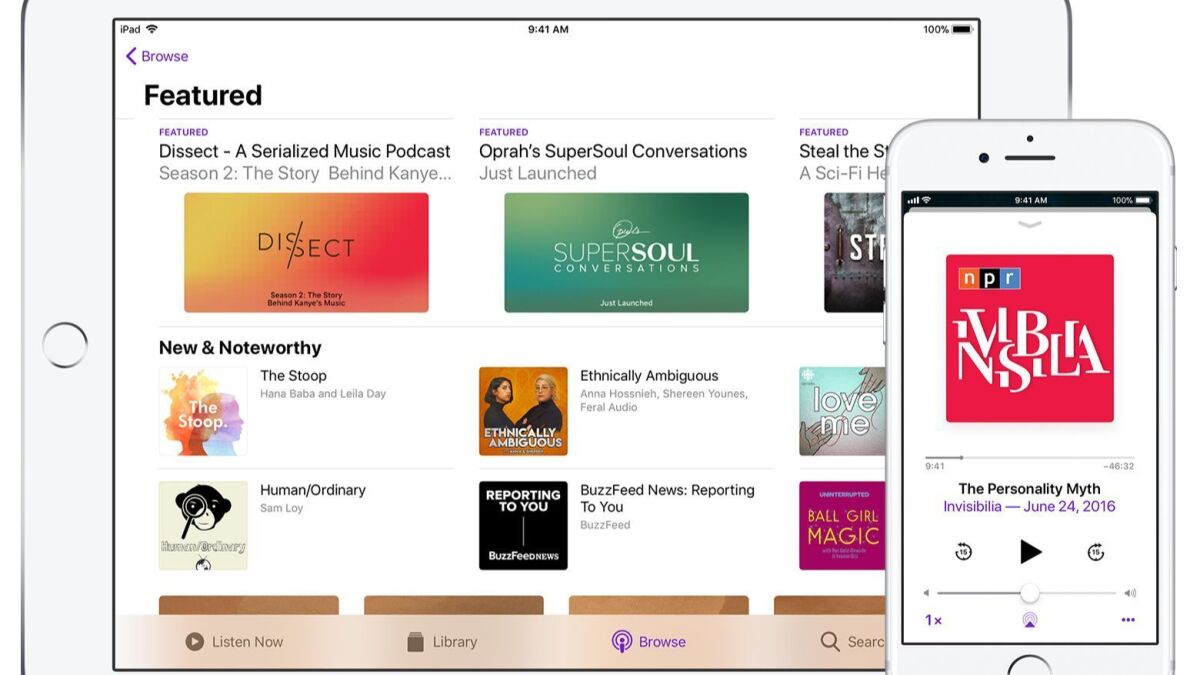Skip back 15 seconds on iPhone
Viewport: 1200px width, 675px height.
click(964, 551)
